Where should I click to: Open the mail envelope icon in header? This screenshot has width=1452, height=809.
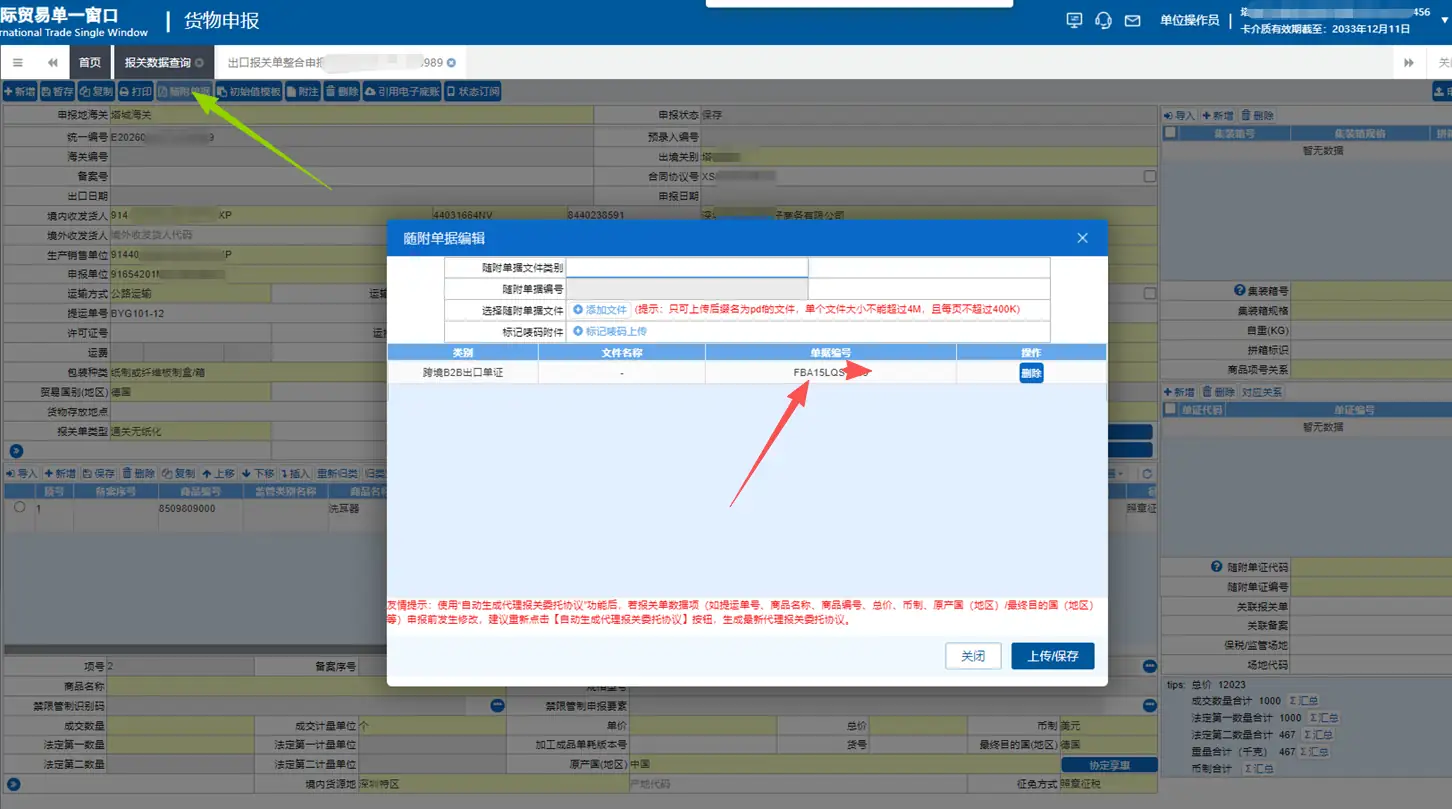click(x=1132, y=20)
